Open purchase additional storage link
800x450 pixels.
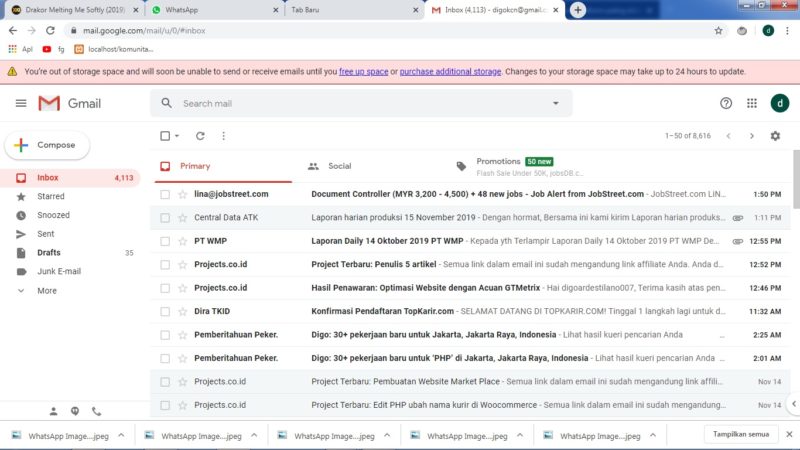(x=450, y=72)
